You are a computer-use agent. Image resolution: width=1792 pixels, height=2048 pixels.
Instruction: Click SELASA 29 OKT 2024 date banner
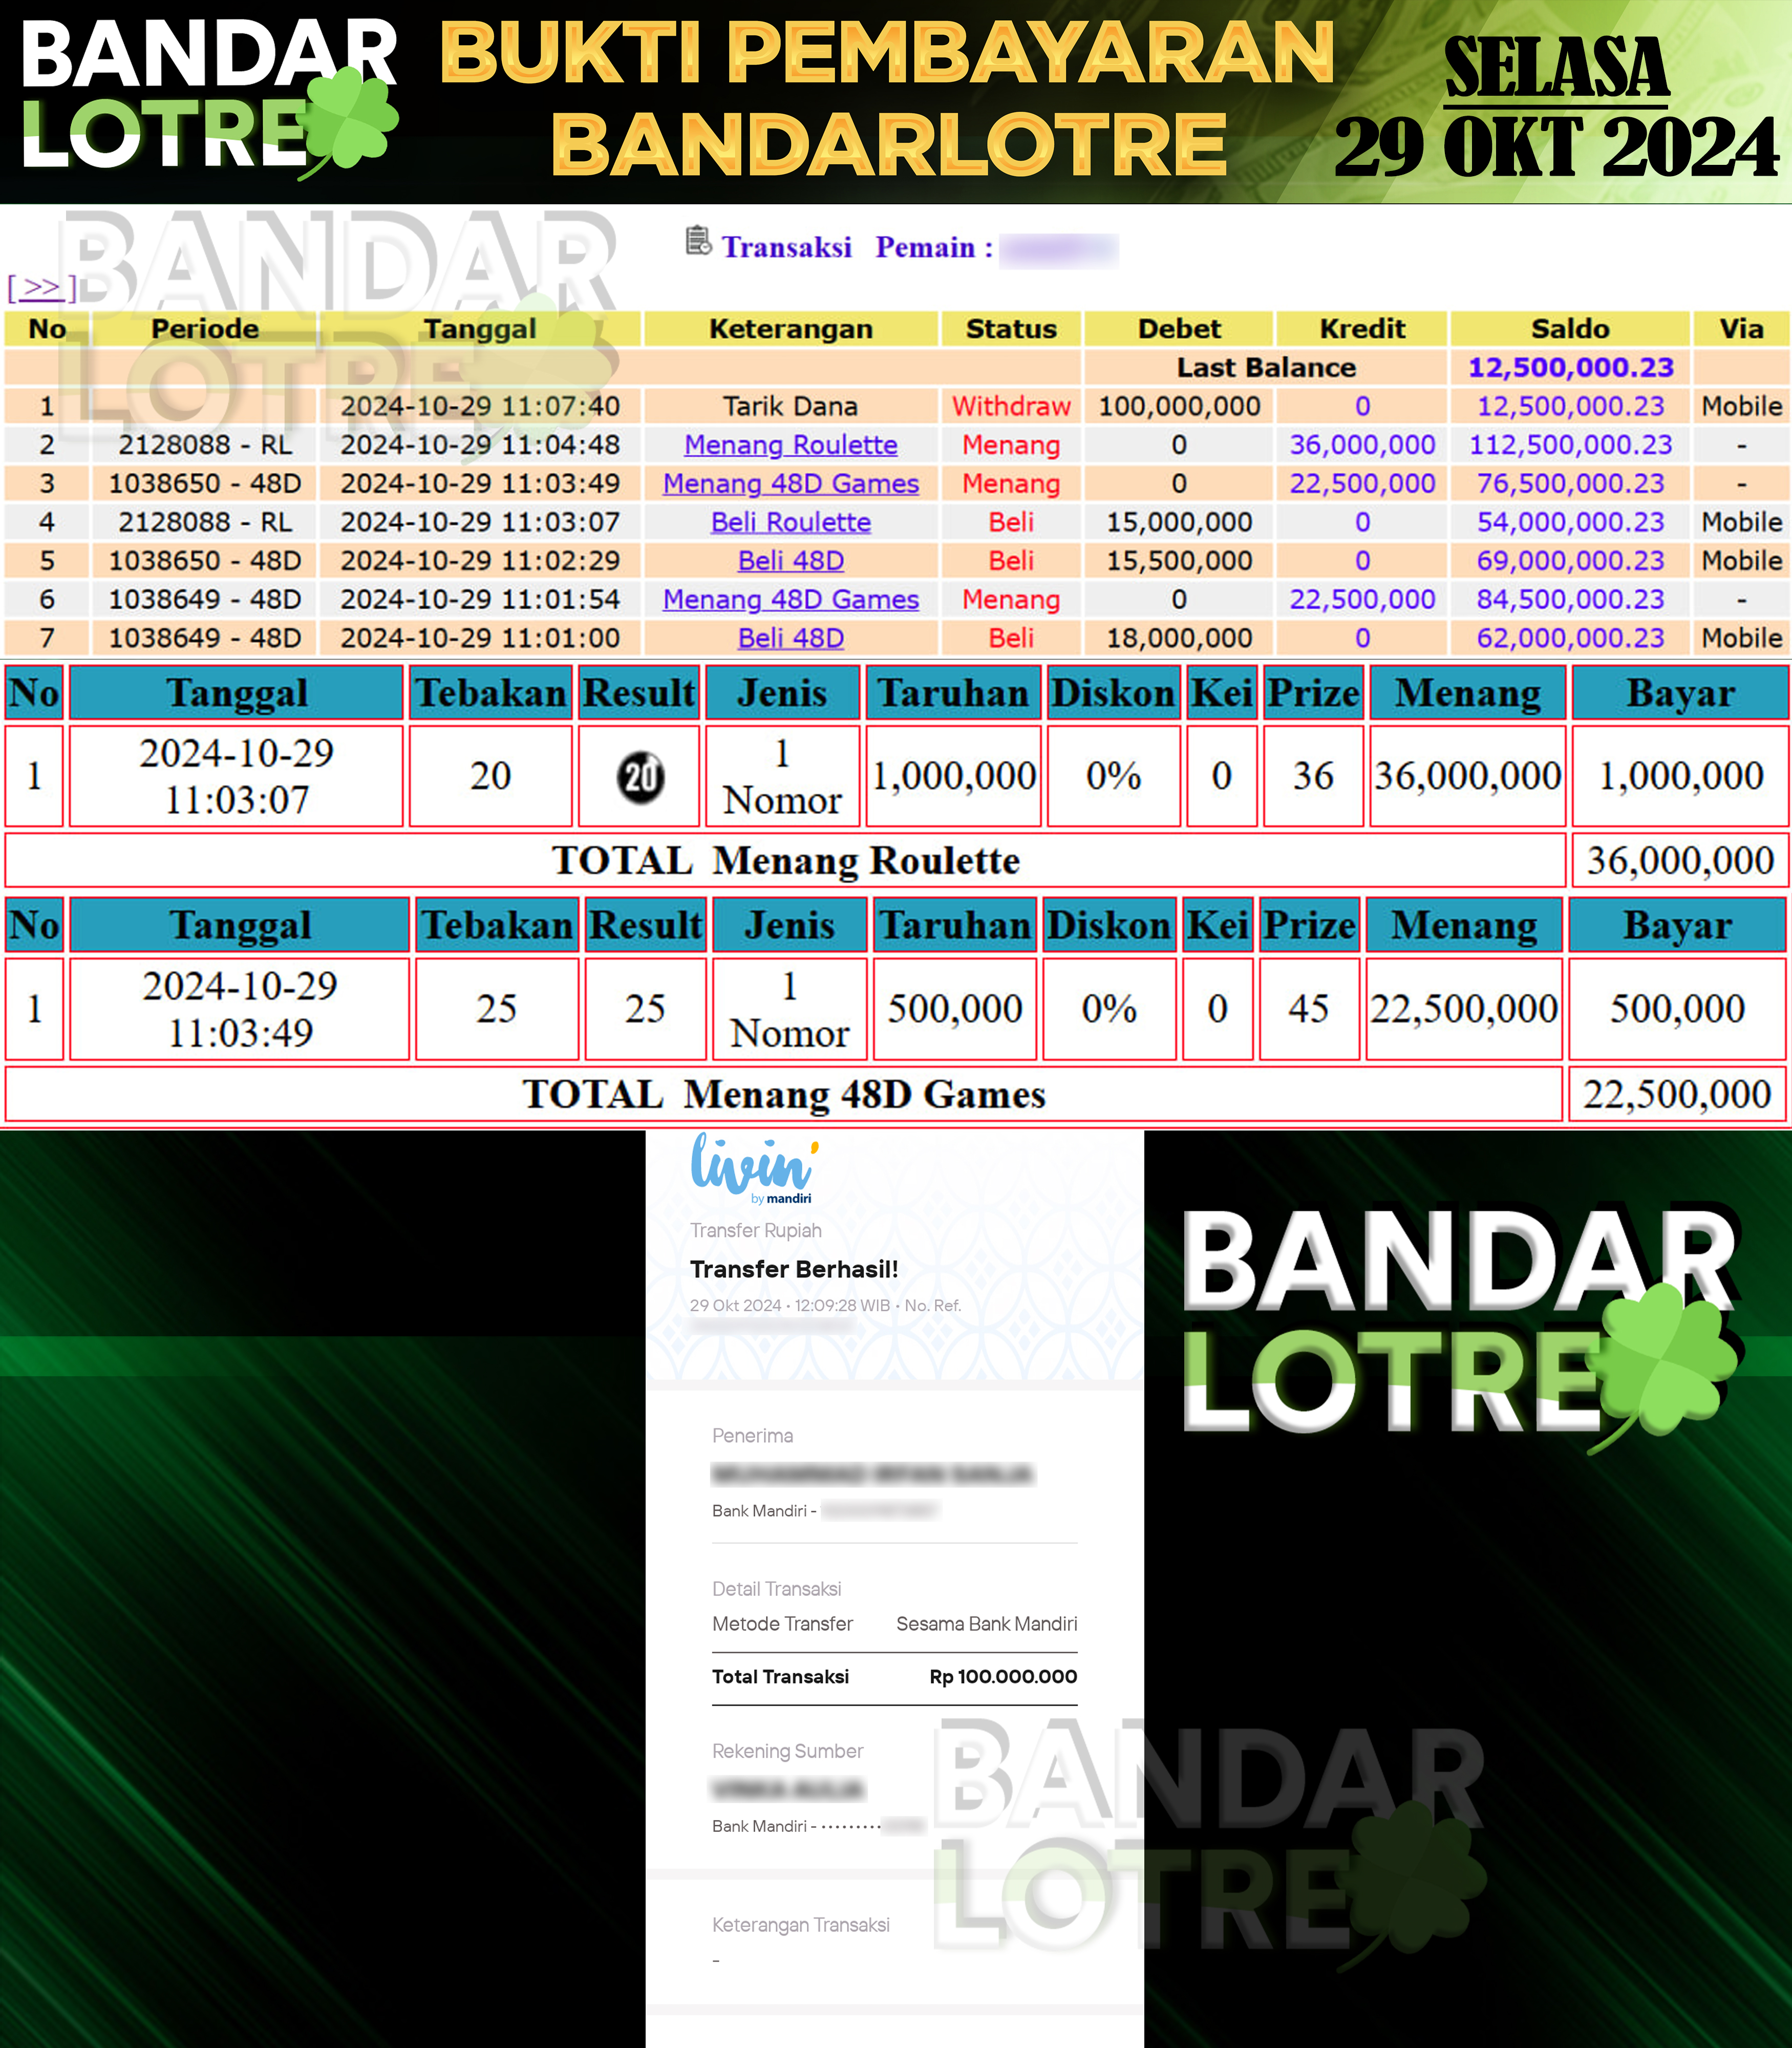pos(1556,108)
